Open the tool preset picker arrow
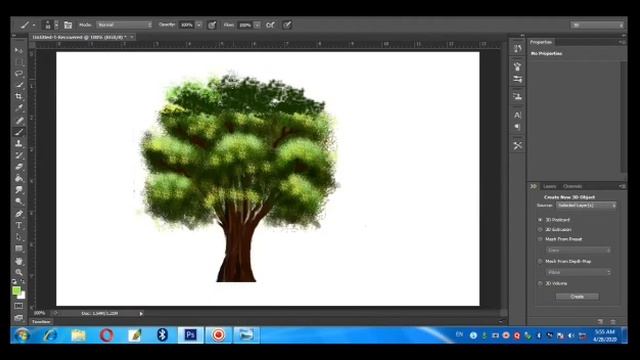The image size is (640, 360). pos(34,25)
